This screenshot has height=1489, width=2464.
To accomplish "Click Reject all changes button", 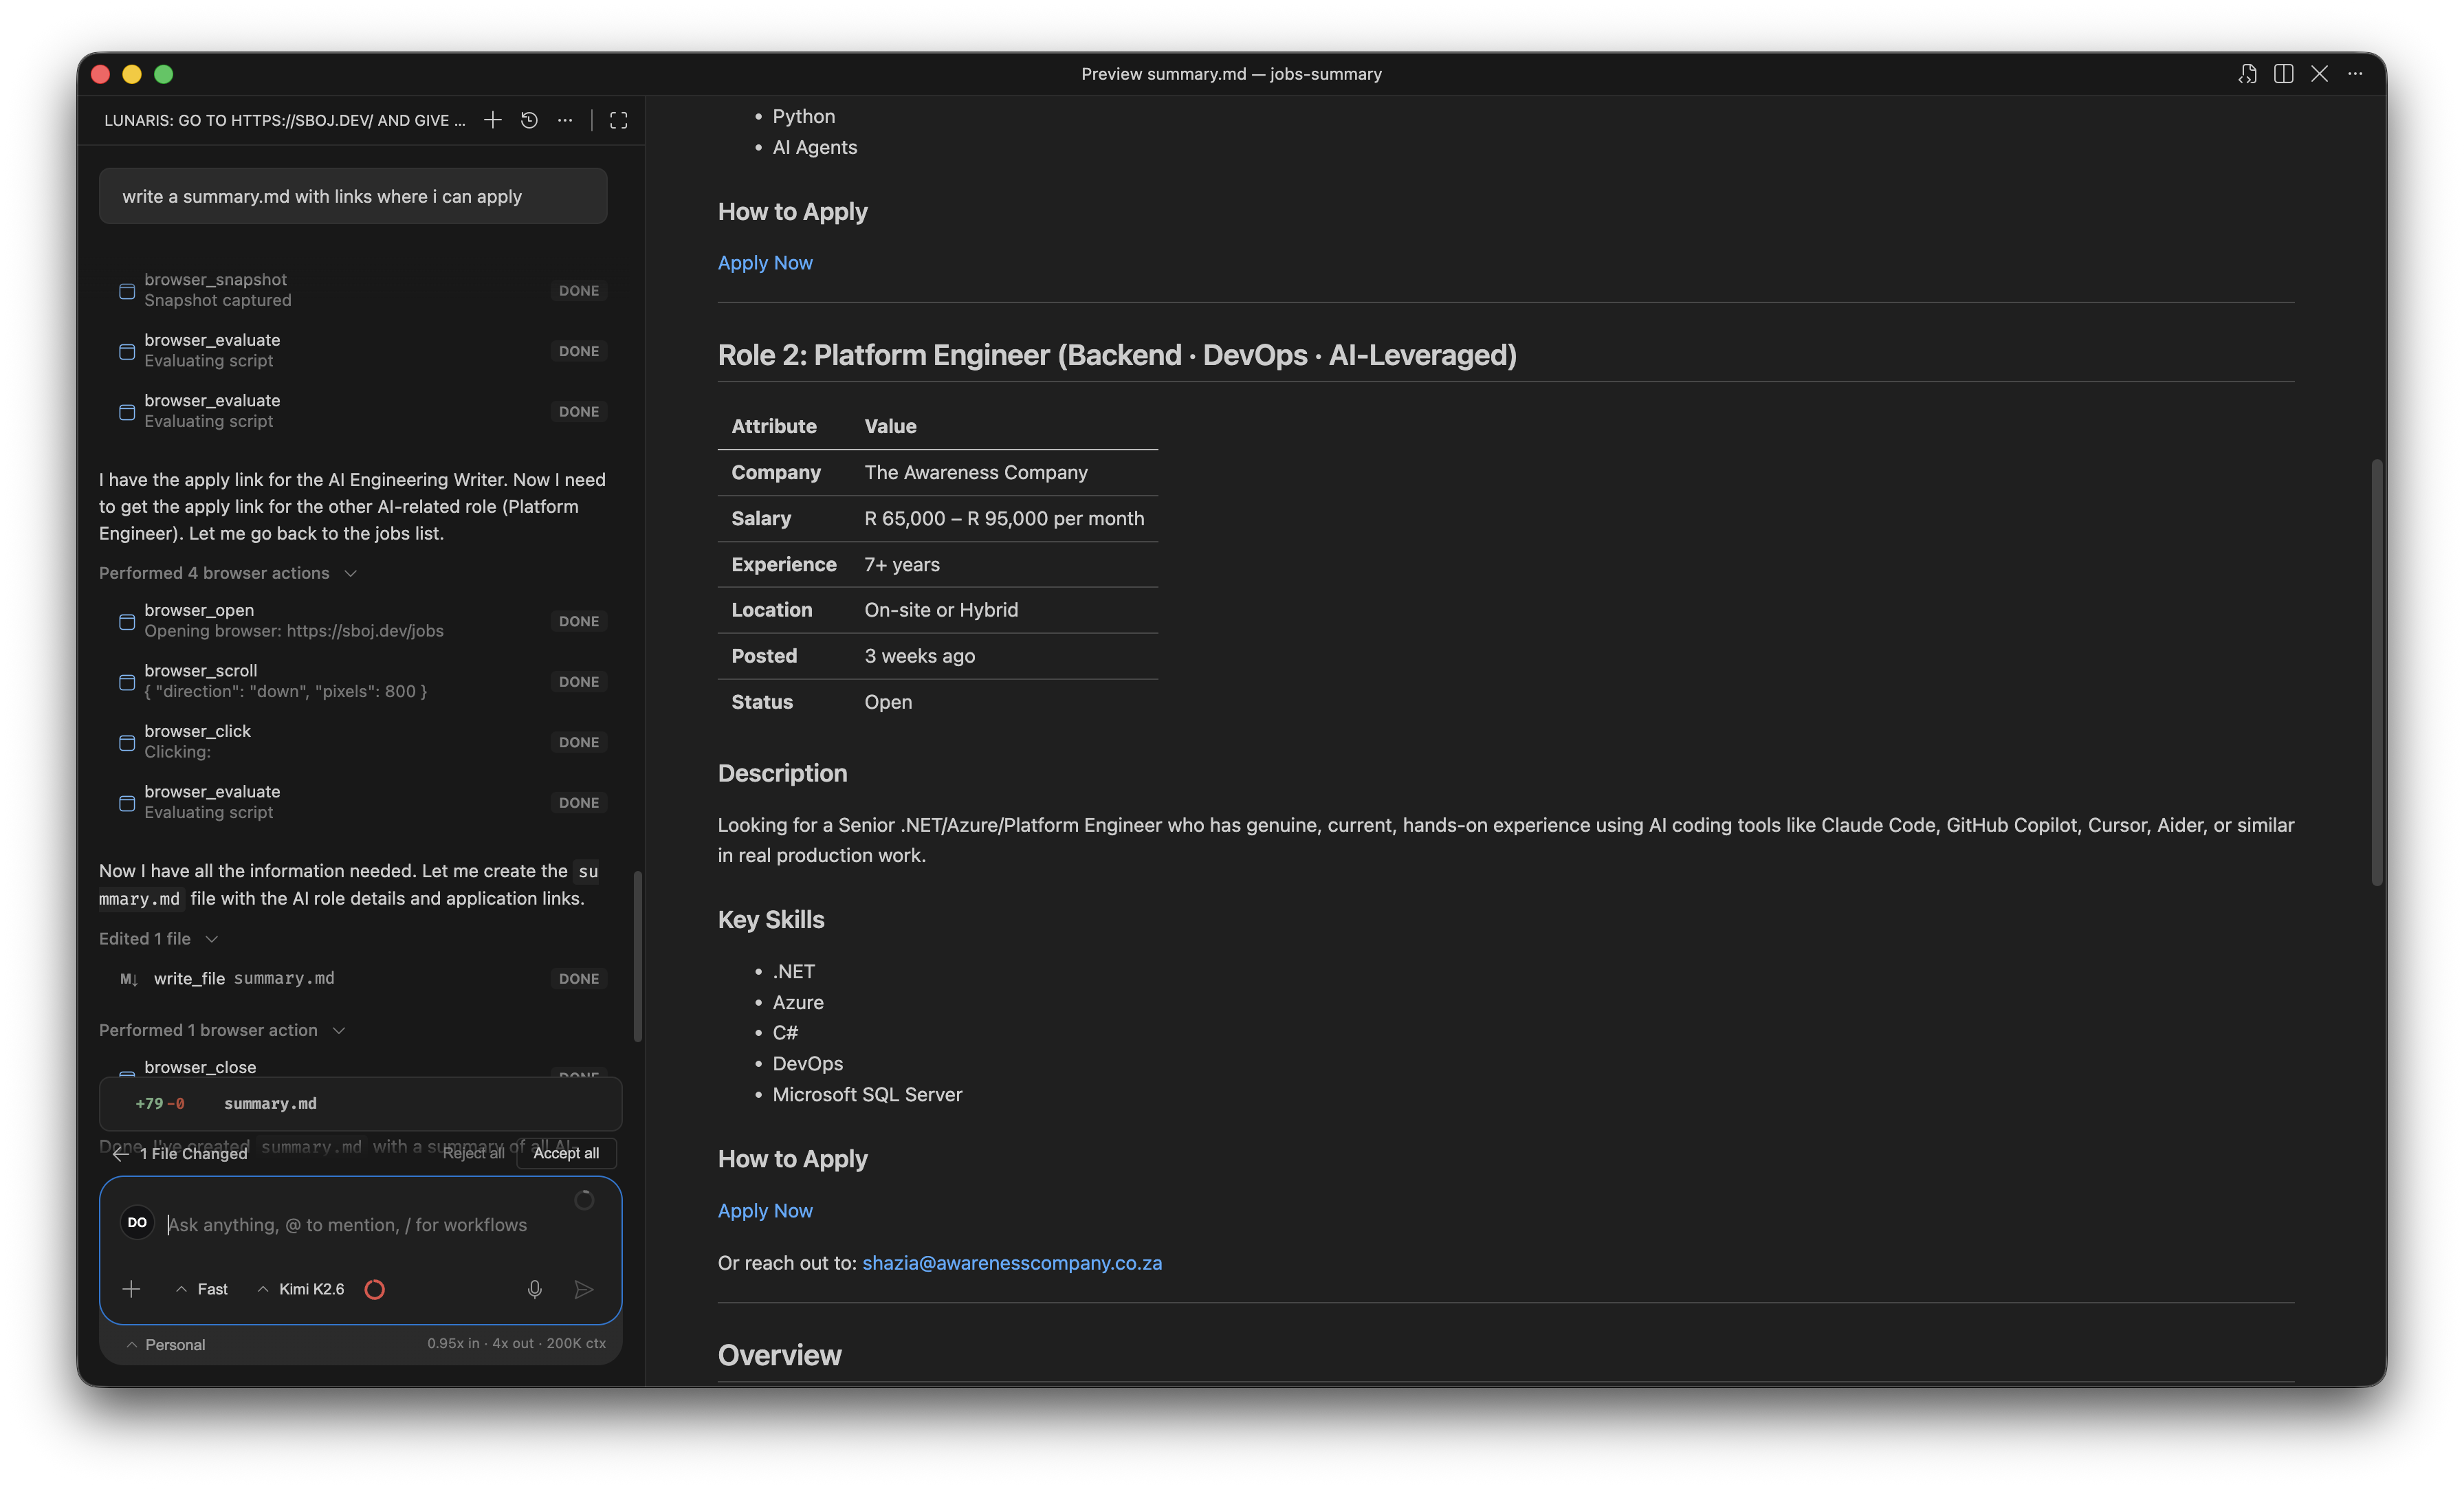I will (x=473, y=1153).
